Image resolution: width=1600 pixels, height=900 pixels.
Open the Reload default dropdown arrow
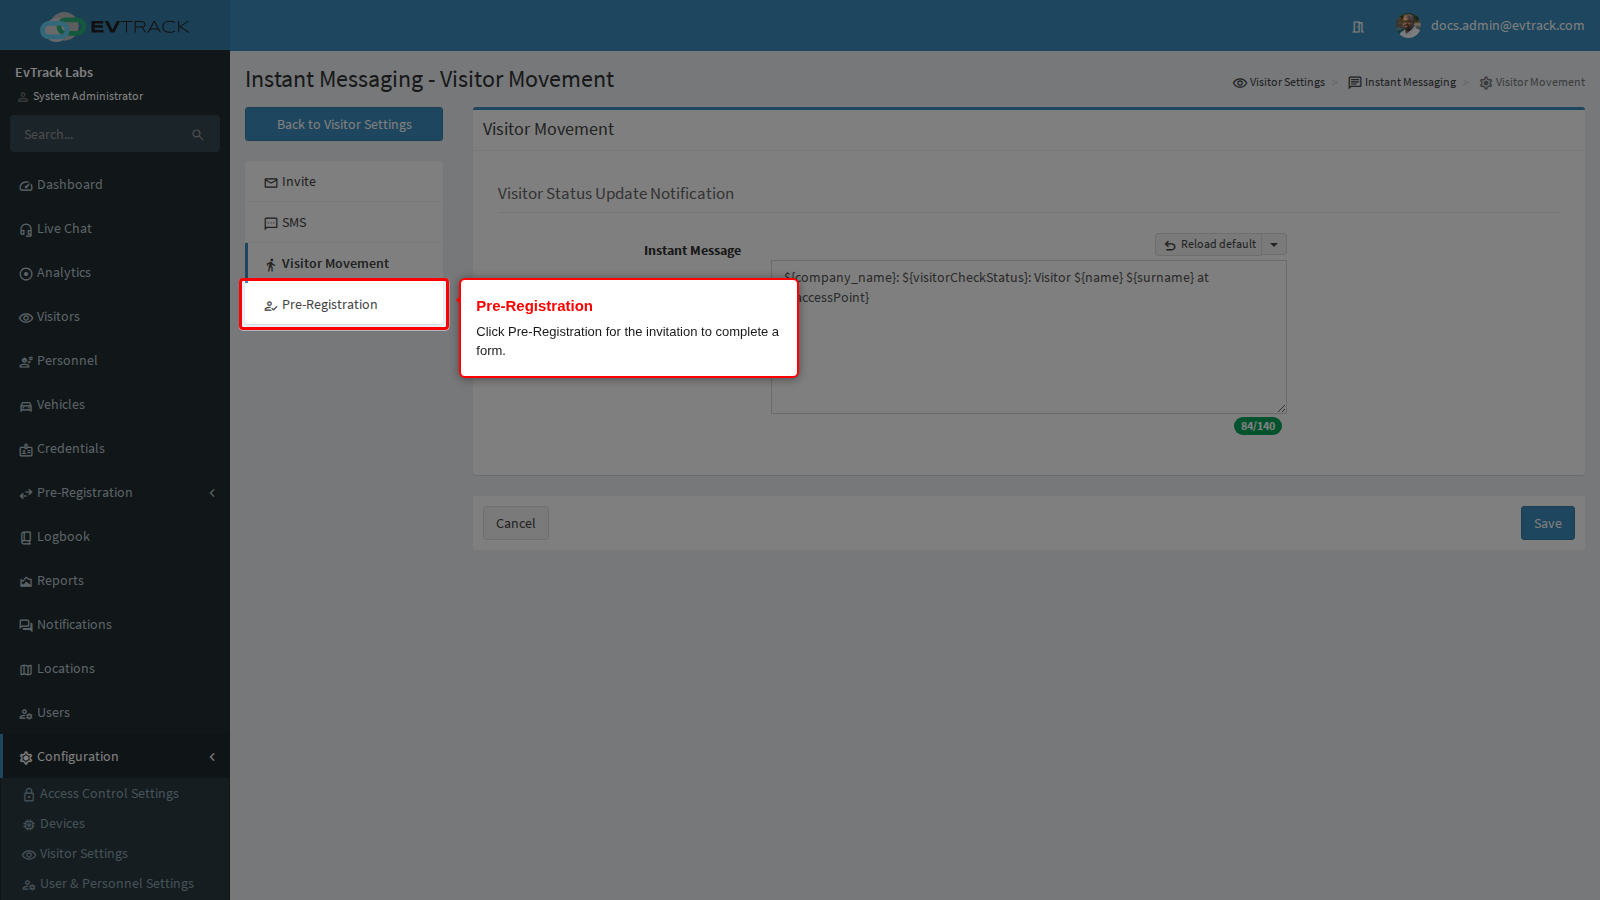(1274, 245)
